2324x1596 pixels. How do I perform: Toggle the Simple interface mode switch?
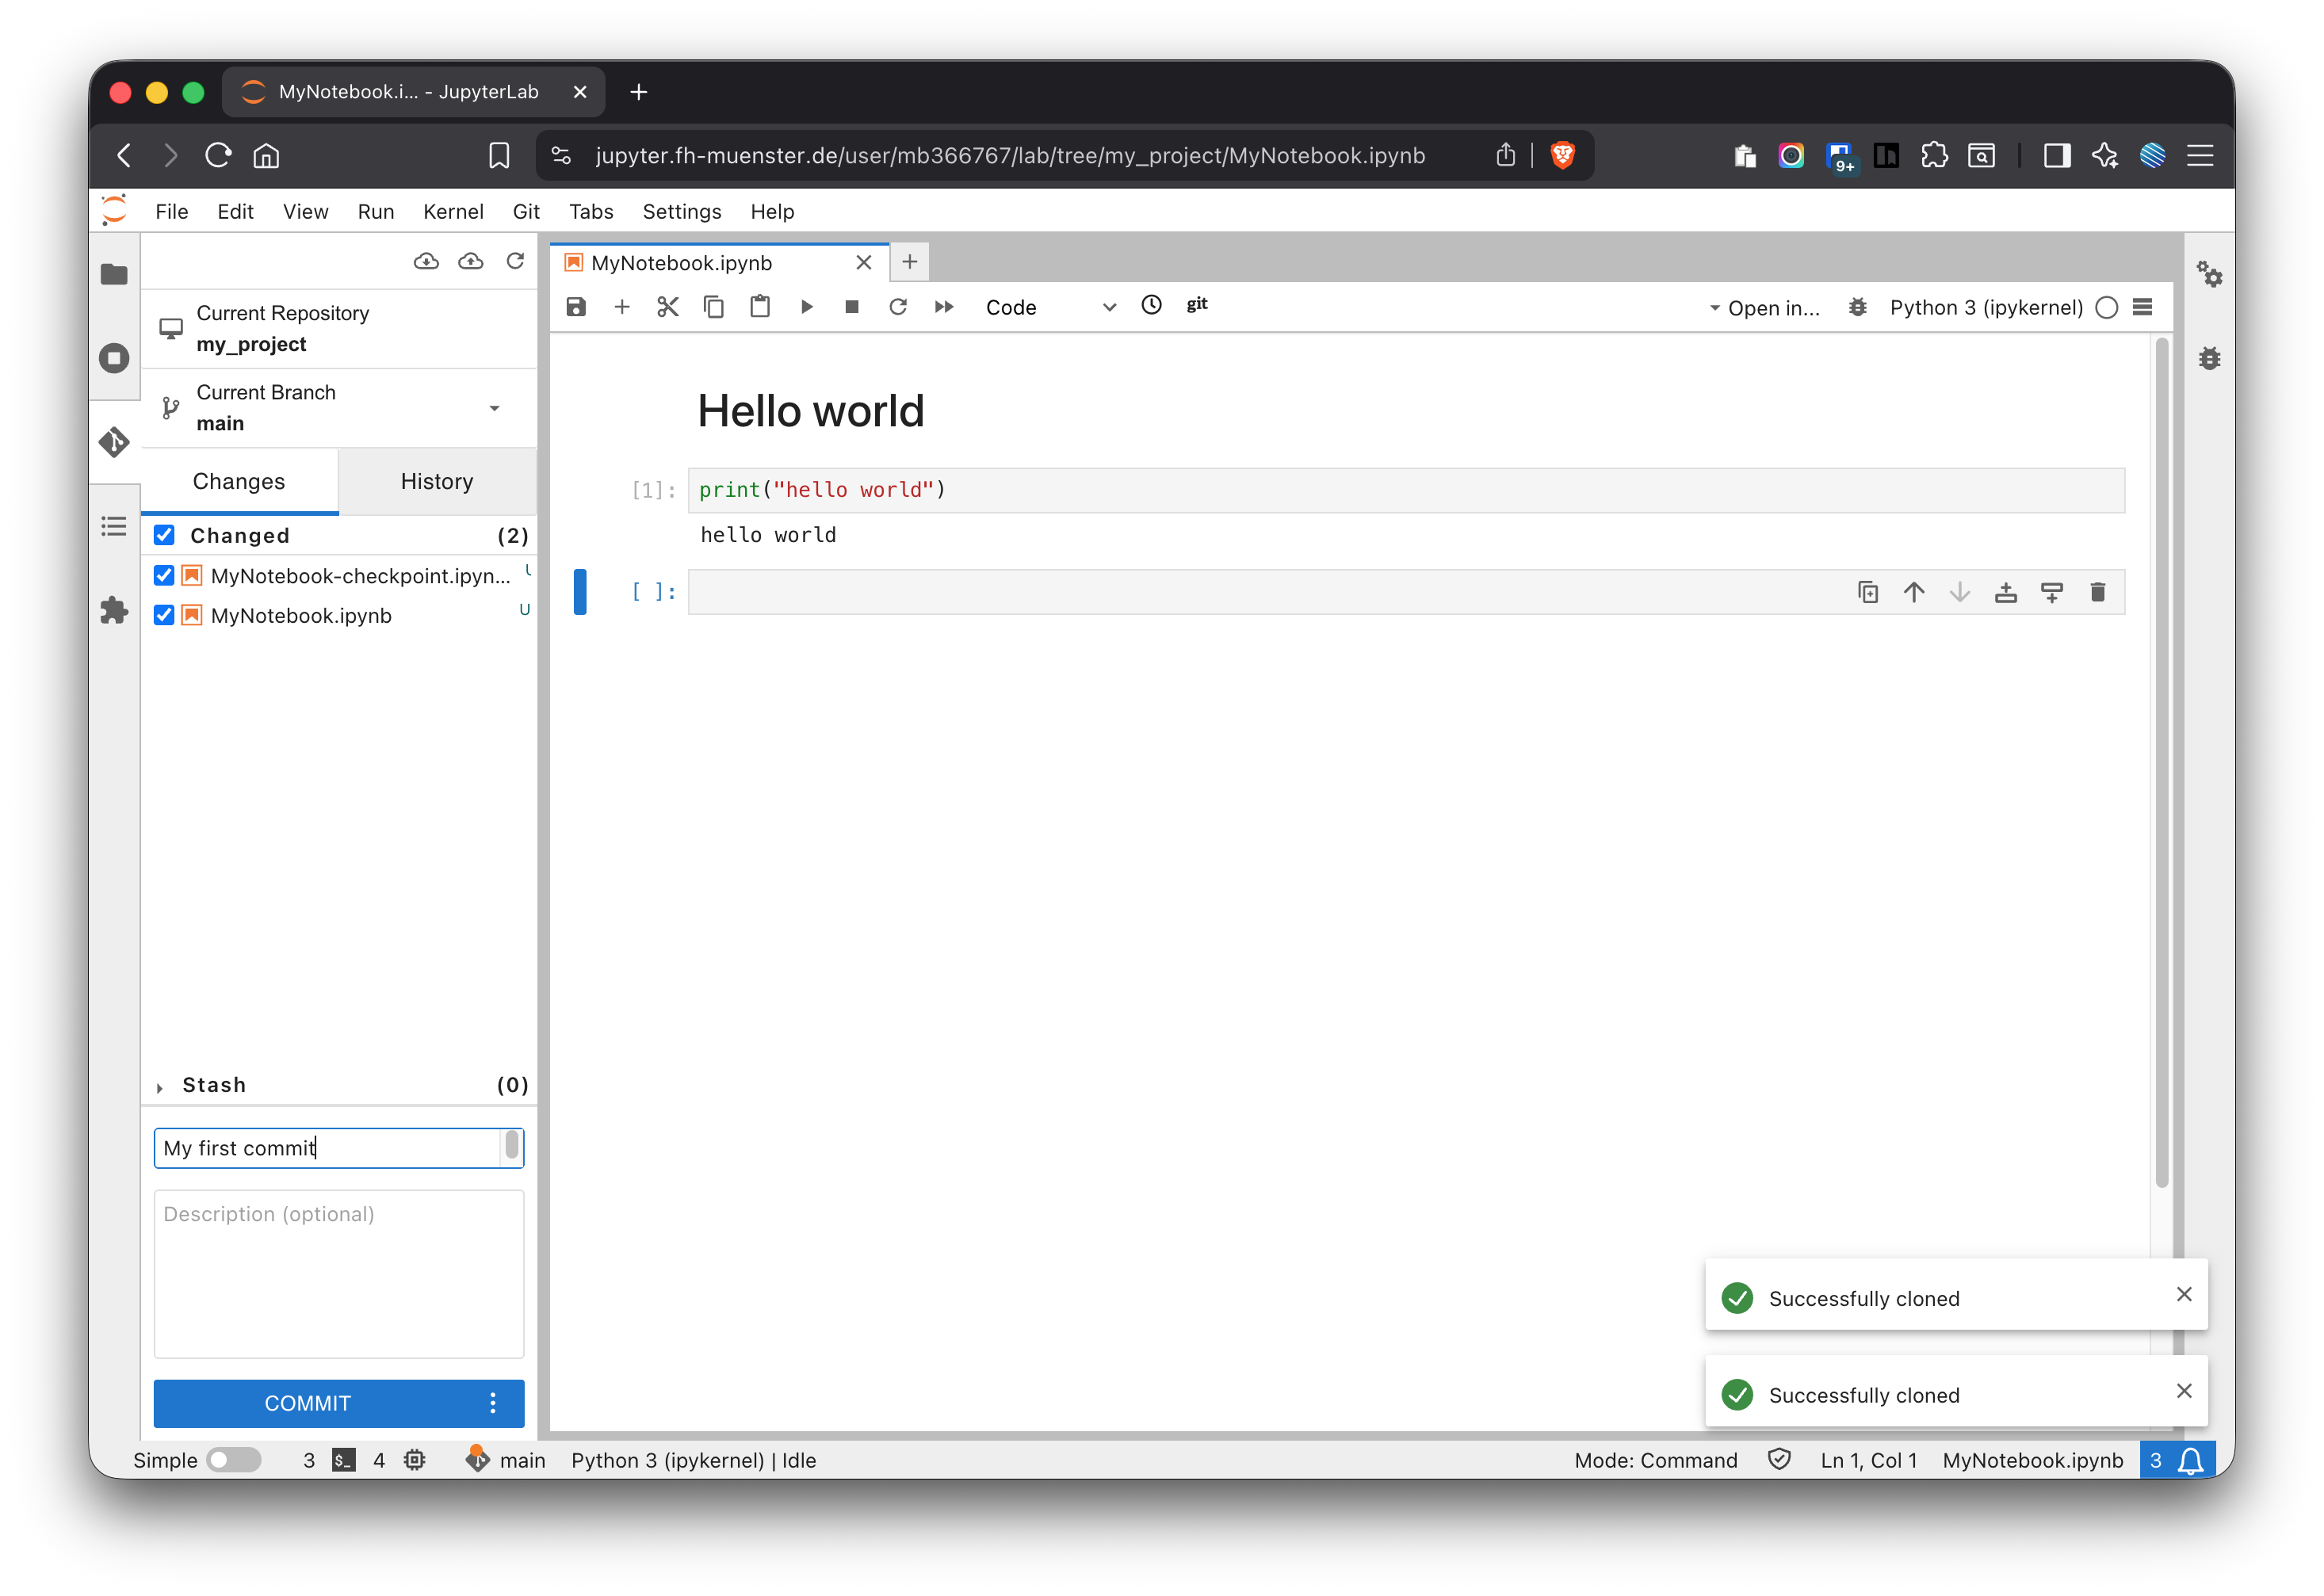(x=233, y=1460)
